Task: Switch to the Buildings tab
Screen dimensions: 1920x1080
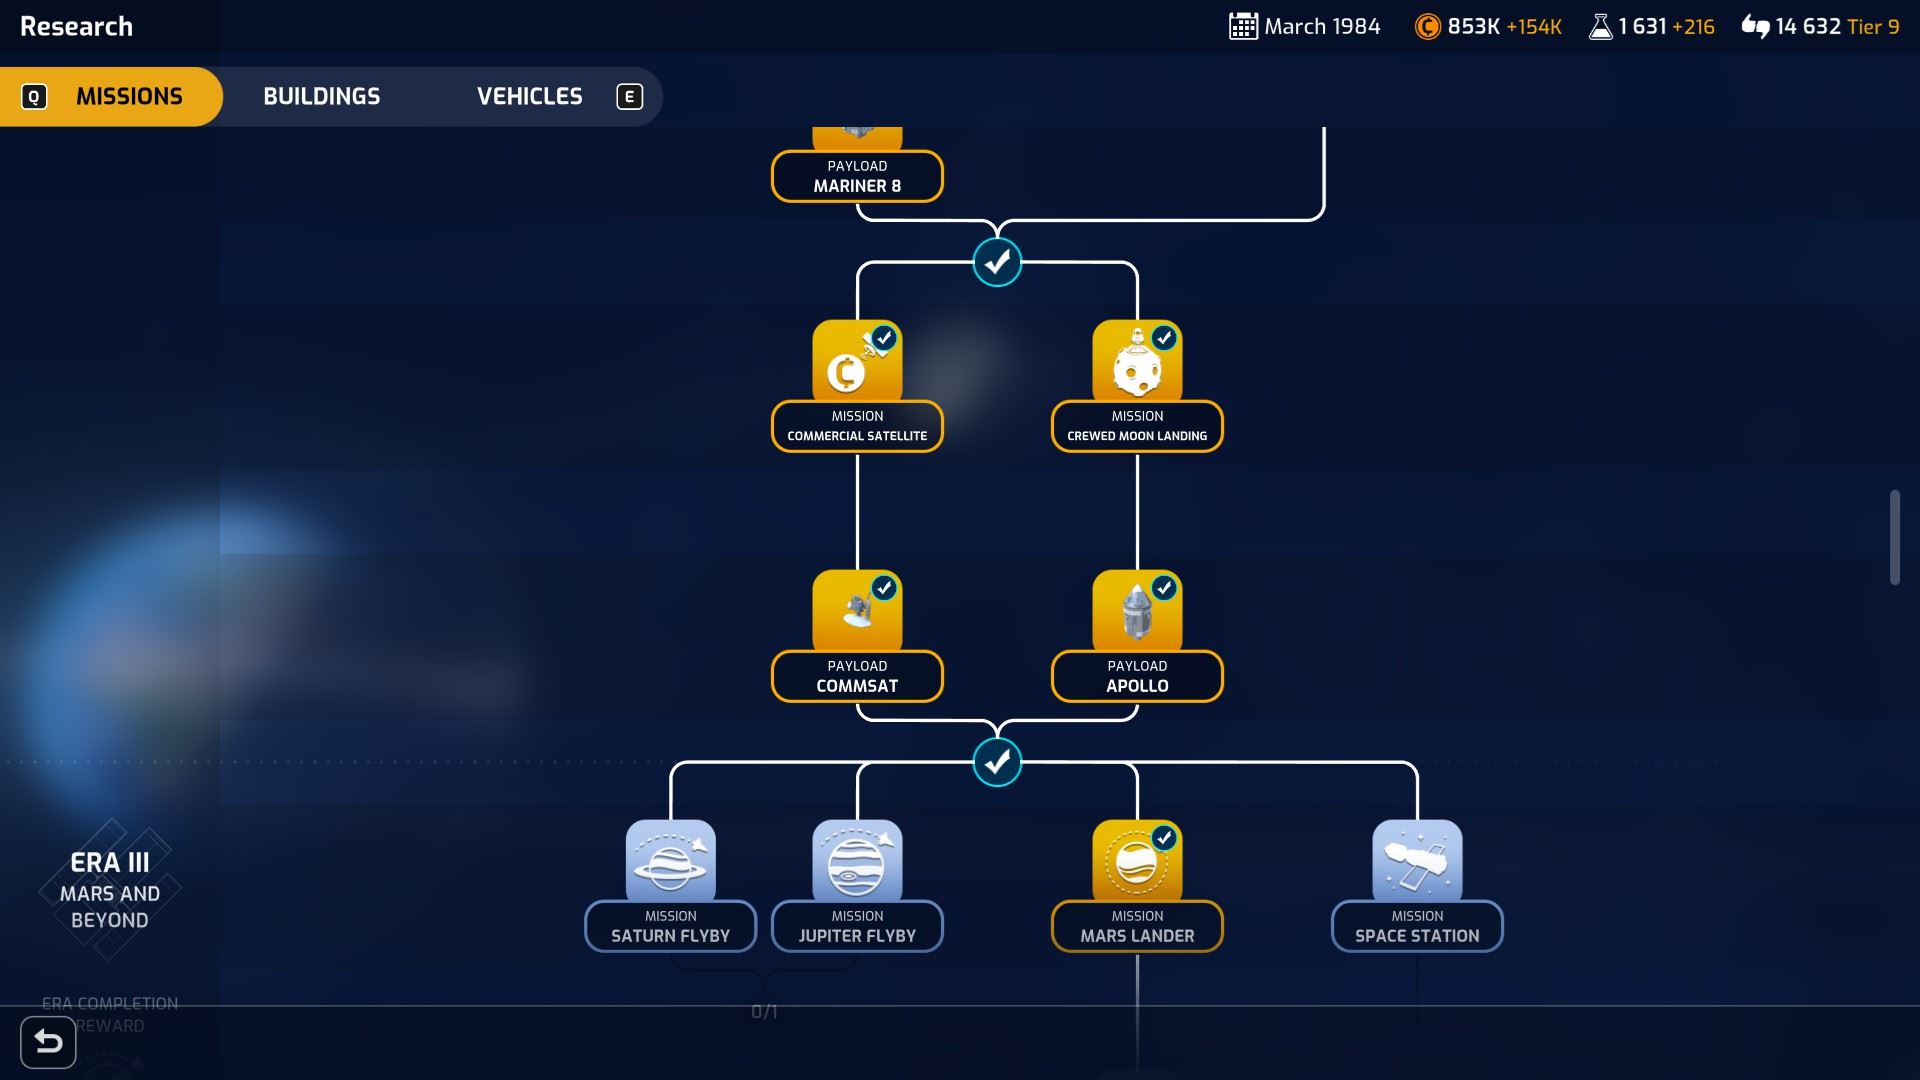Action: (321, 97)
